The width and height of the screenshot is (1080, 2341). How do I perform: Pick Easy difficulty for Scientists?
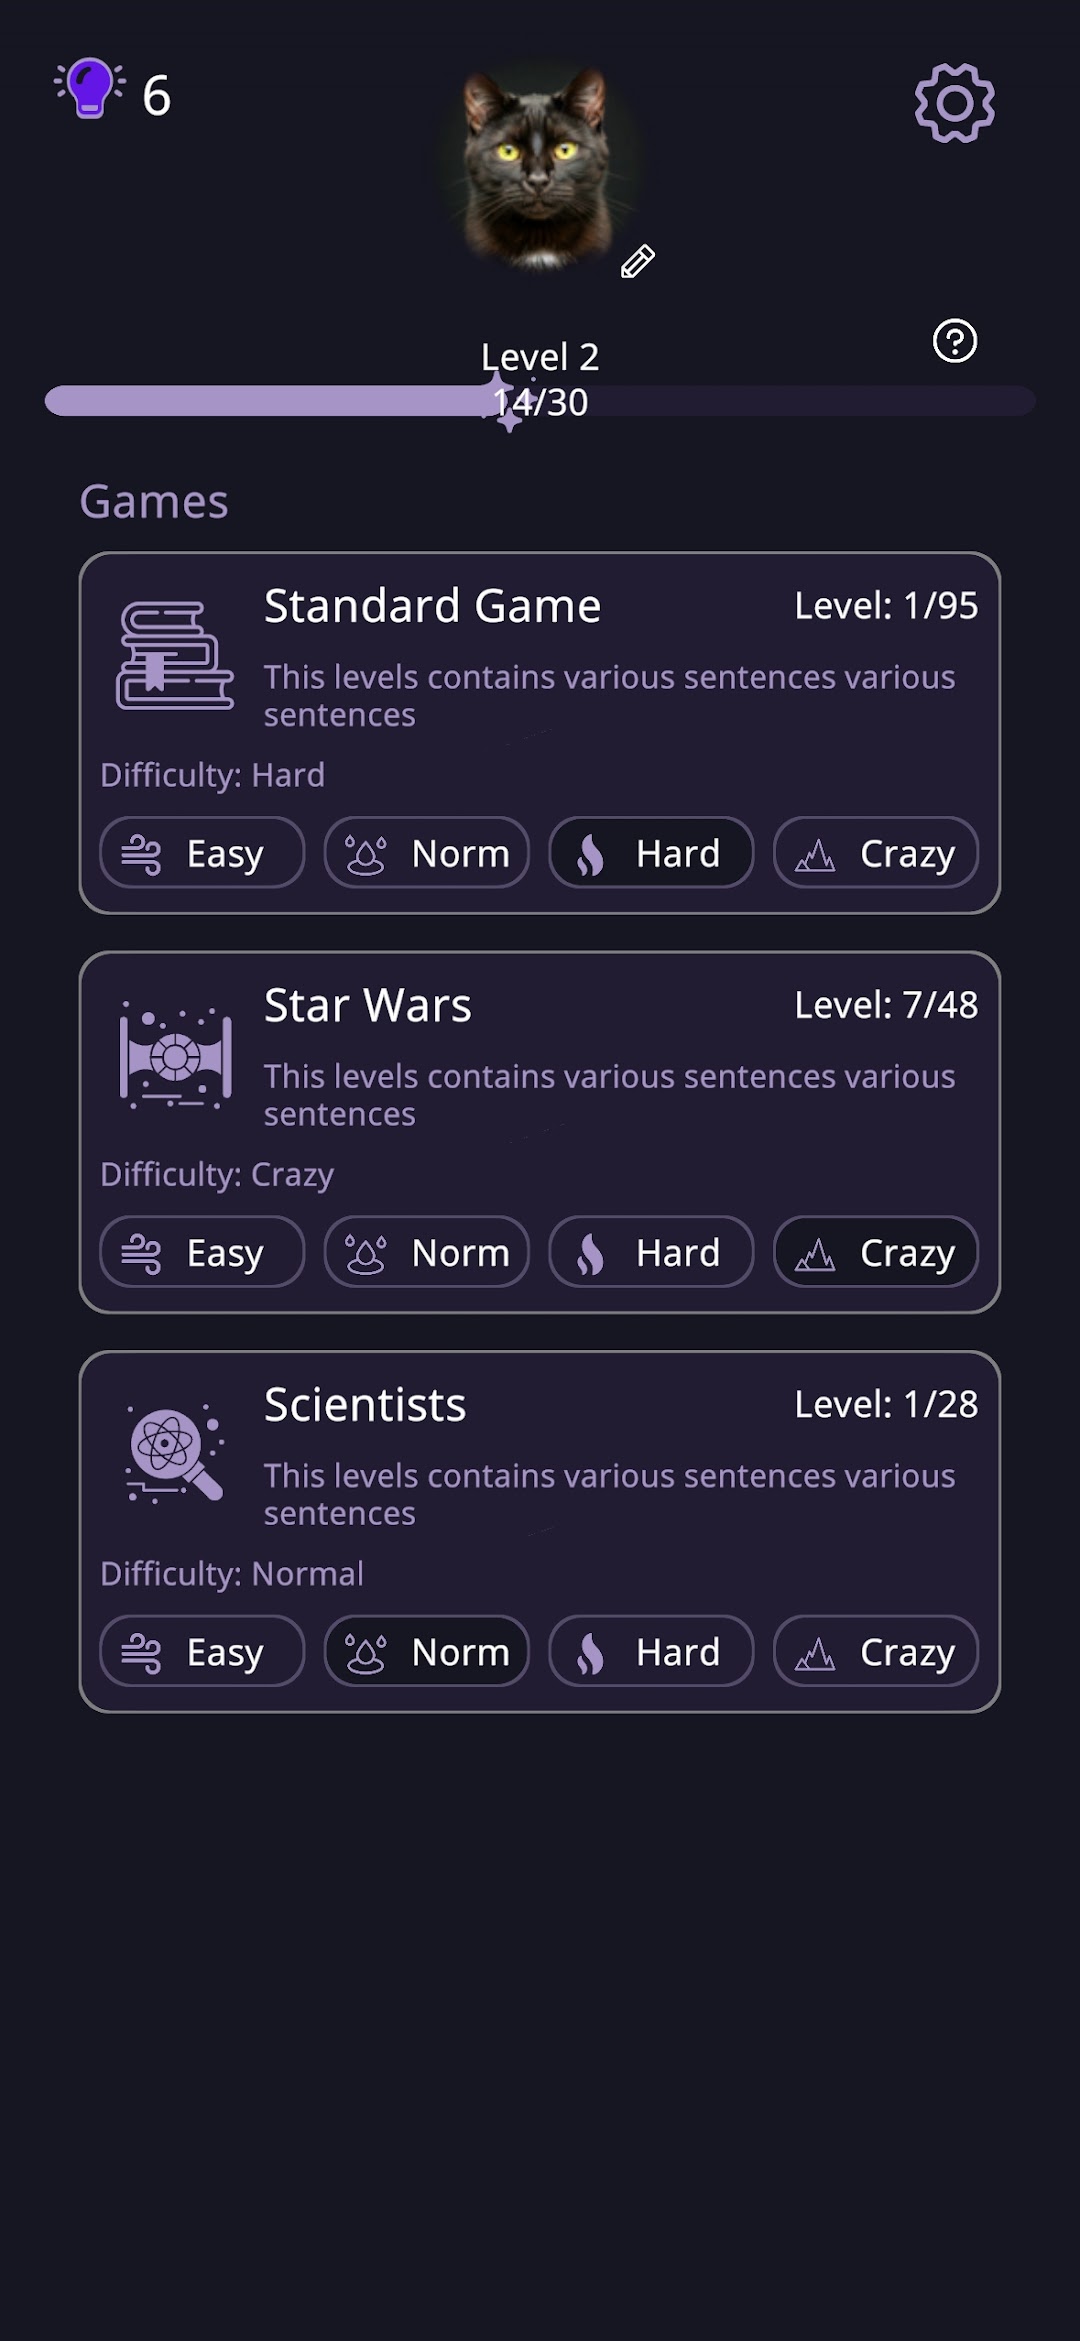pyautogui.click(x=202, y=1651)
